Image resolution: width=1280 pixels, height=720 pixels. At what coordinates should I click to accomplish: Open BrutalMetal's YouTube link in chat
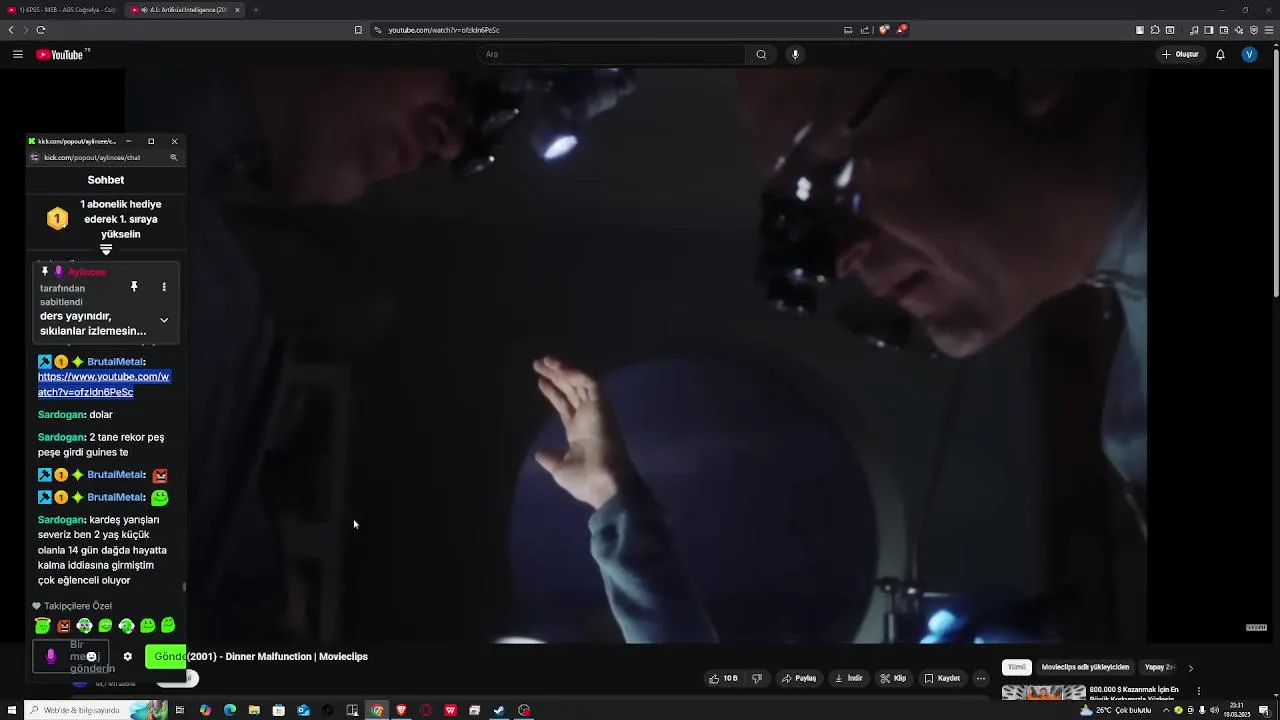[x=103, y=384]
